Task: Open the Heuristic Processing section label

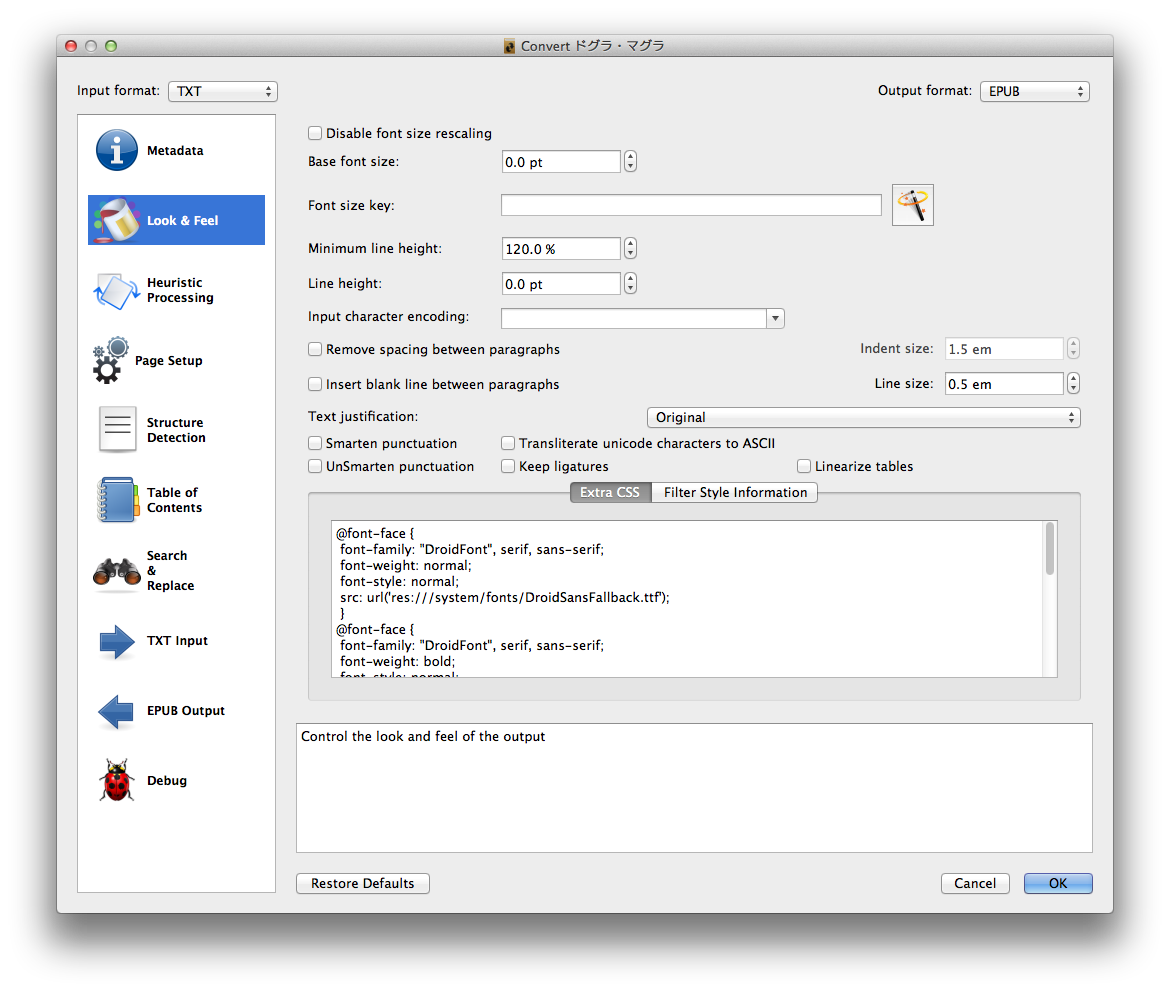Action: click(180, 290)
